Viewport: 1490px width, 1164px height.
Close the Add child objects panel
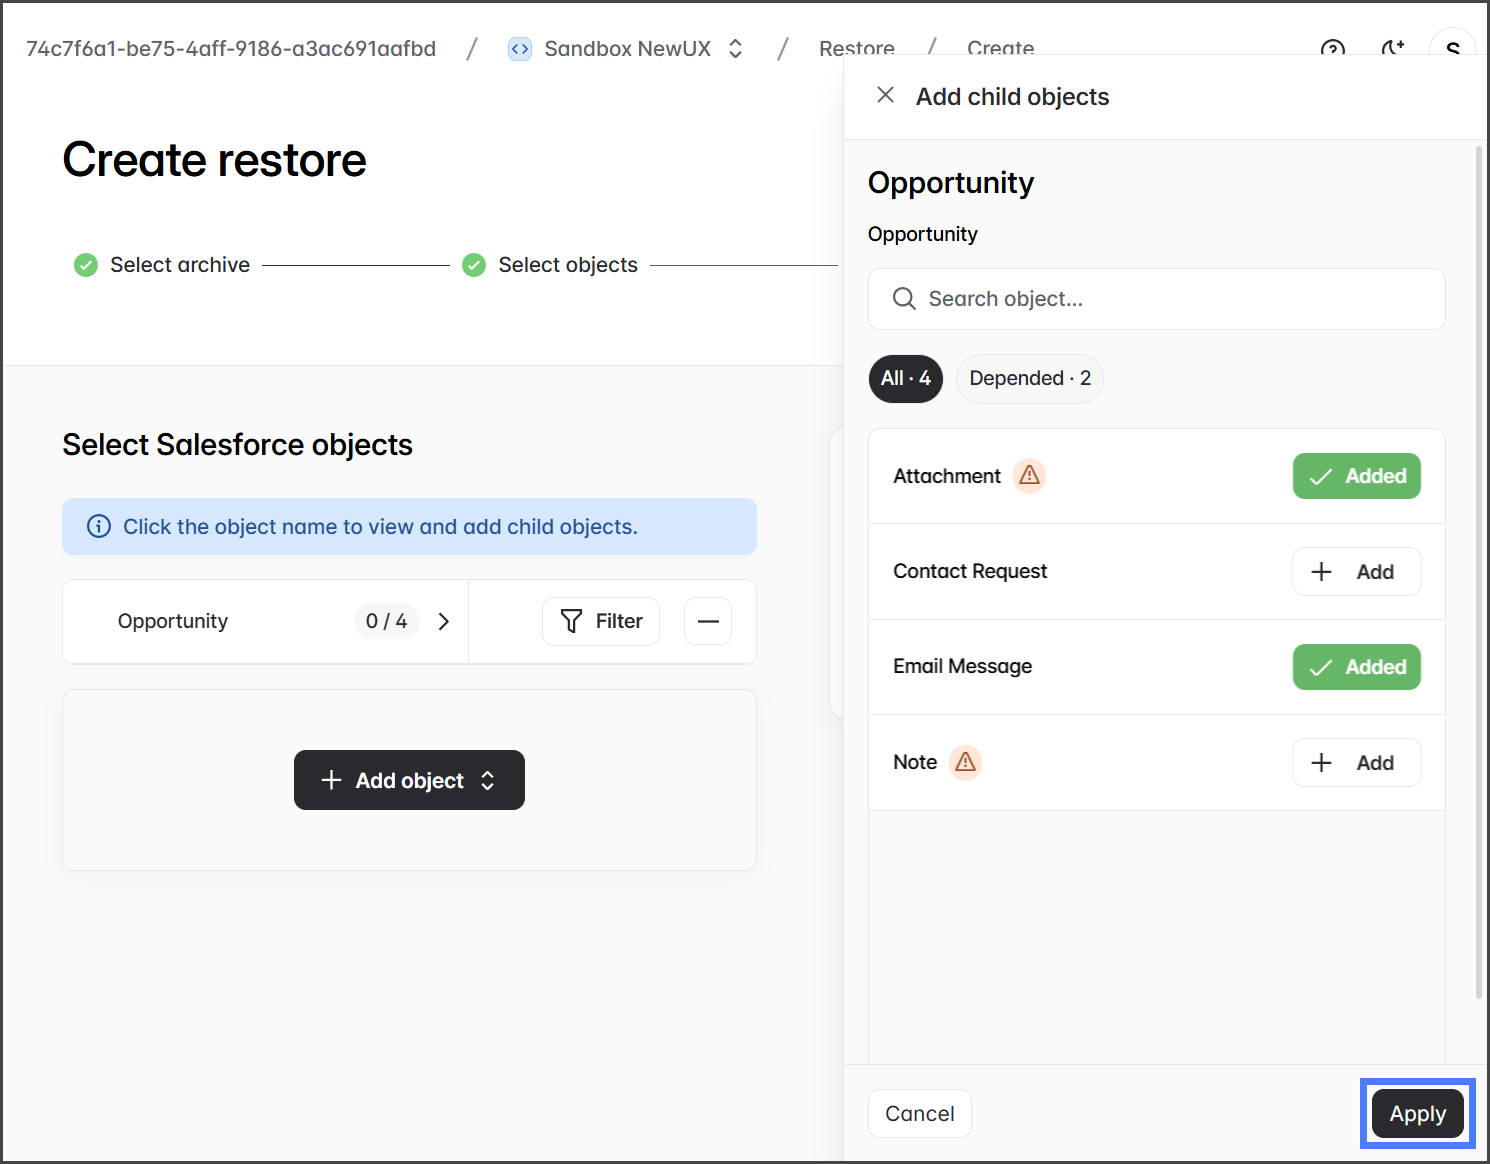click(885, 95)
